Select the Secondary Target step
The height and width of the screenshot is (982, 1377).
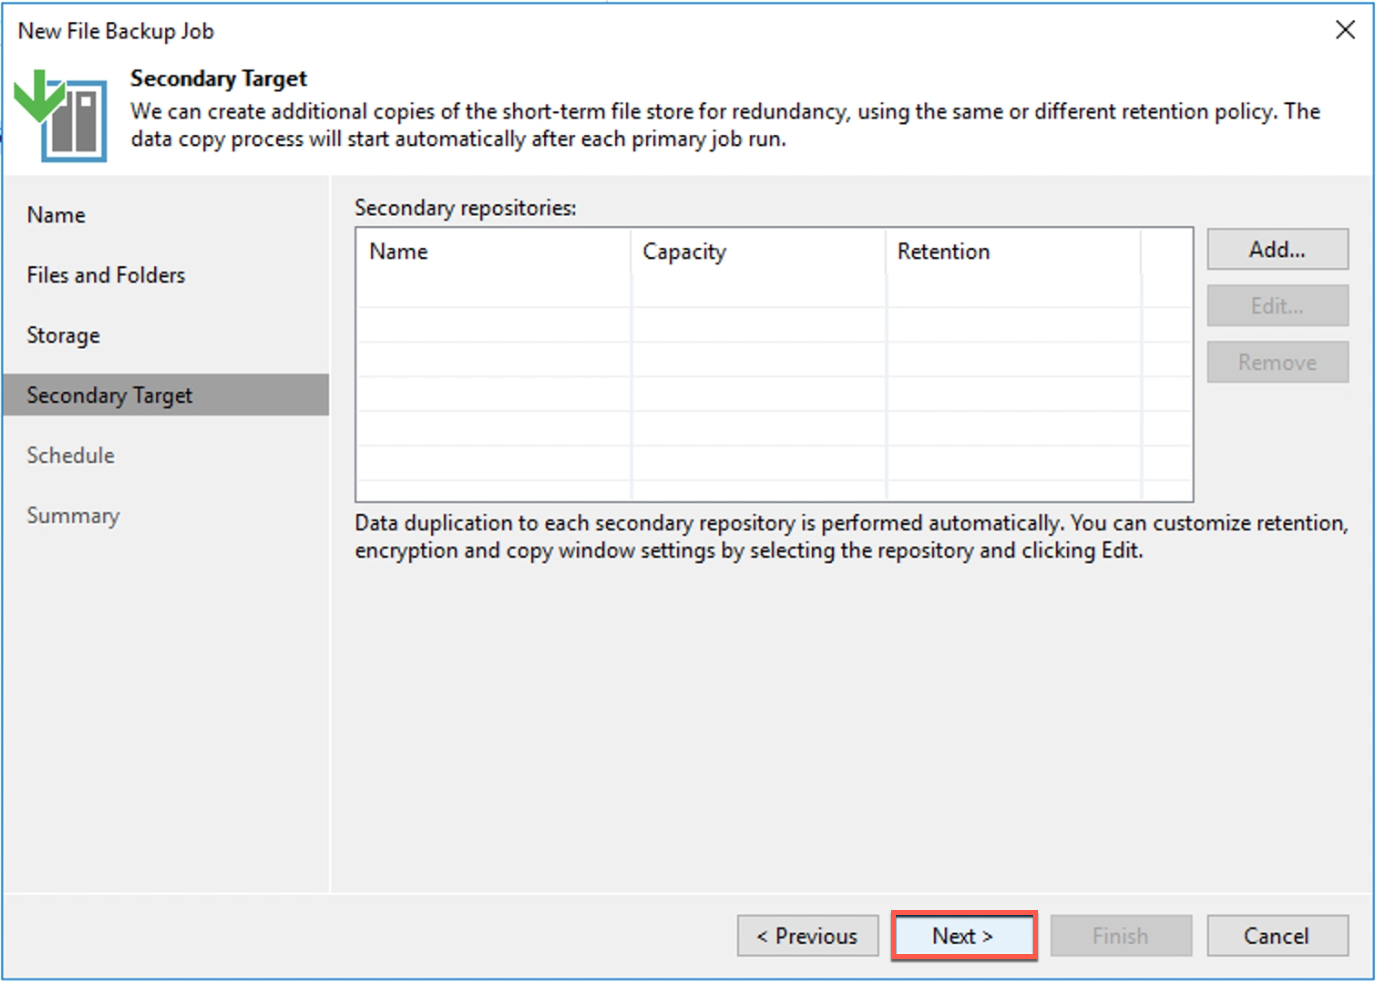(x=110, y=395)
